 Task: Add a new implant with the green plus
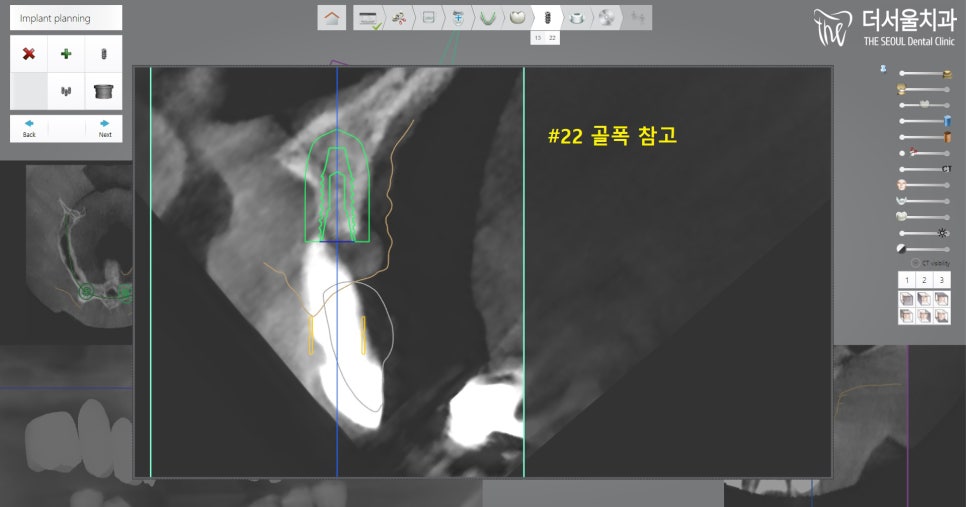66,53
